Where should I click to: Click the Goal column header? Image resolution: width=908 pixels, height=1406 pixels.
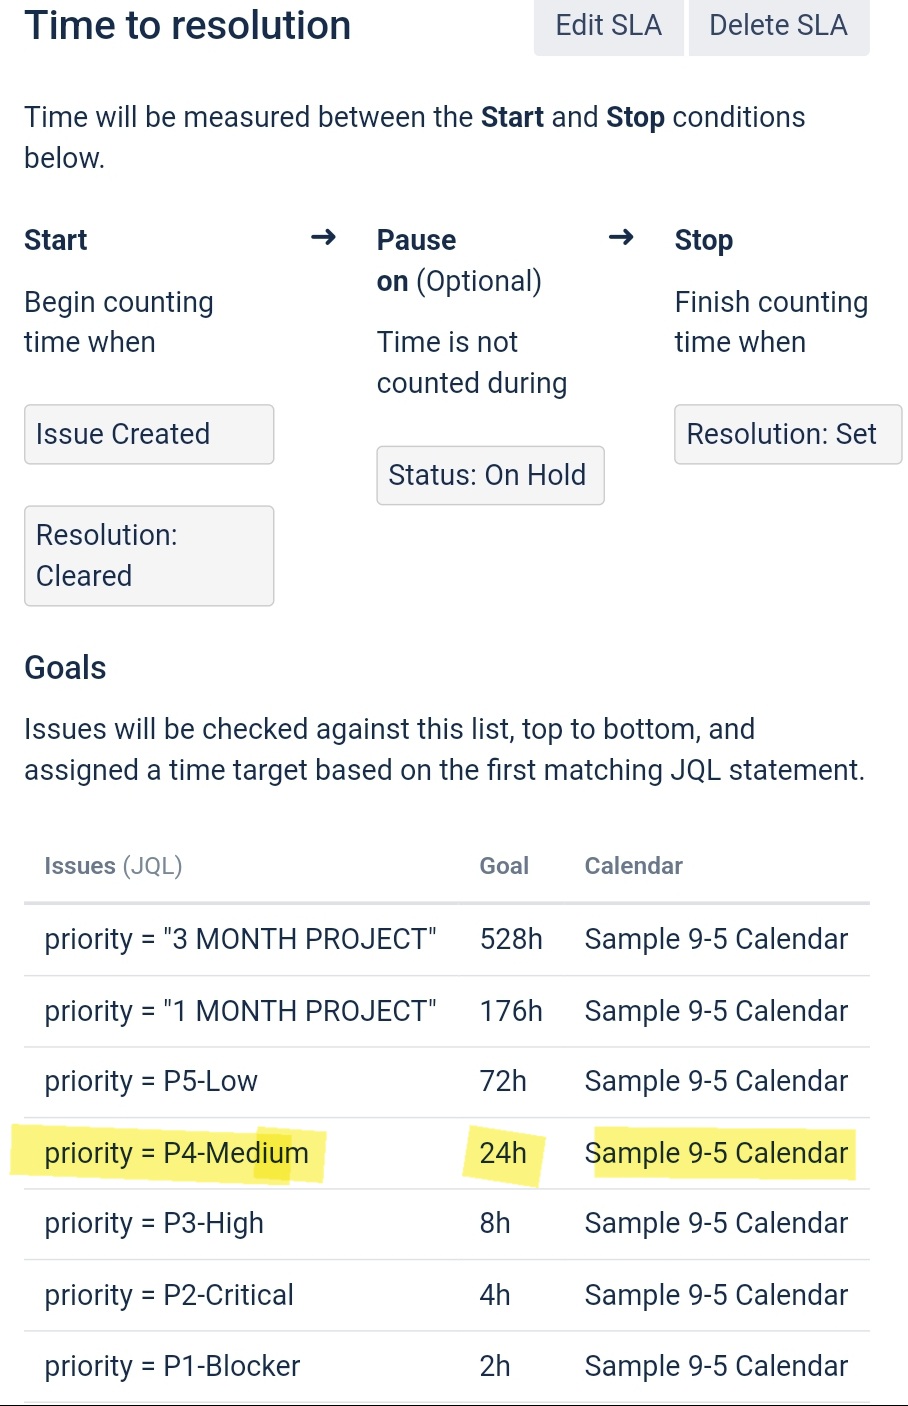[504, 866]
